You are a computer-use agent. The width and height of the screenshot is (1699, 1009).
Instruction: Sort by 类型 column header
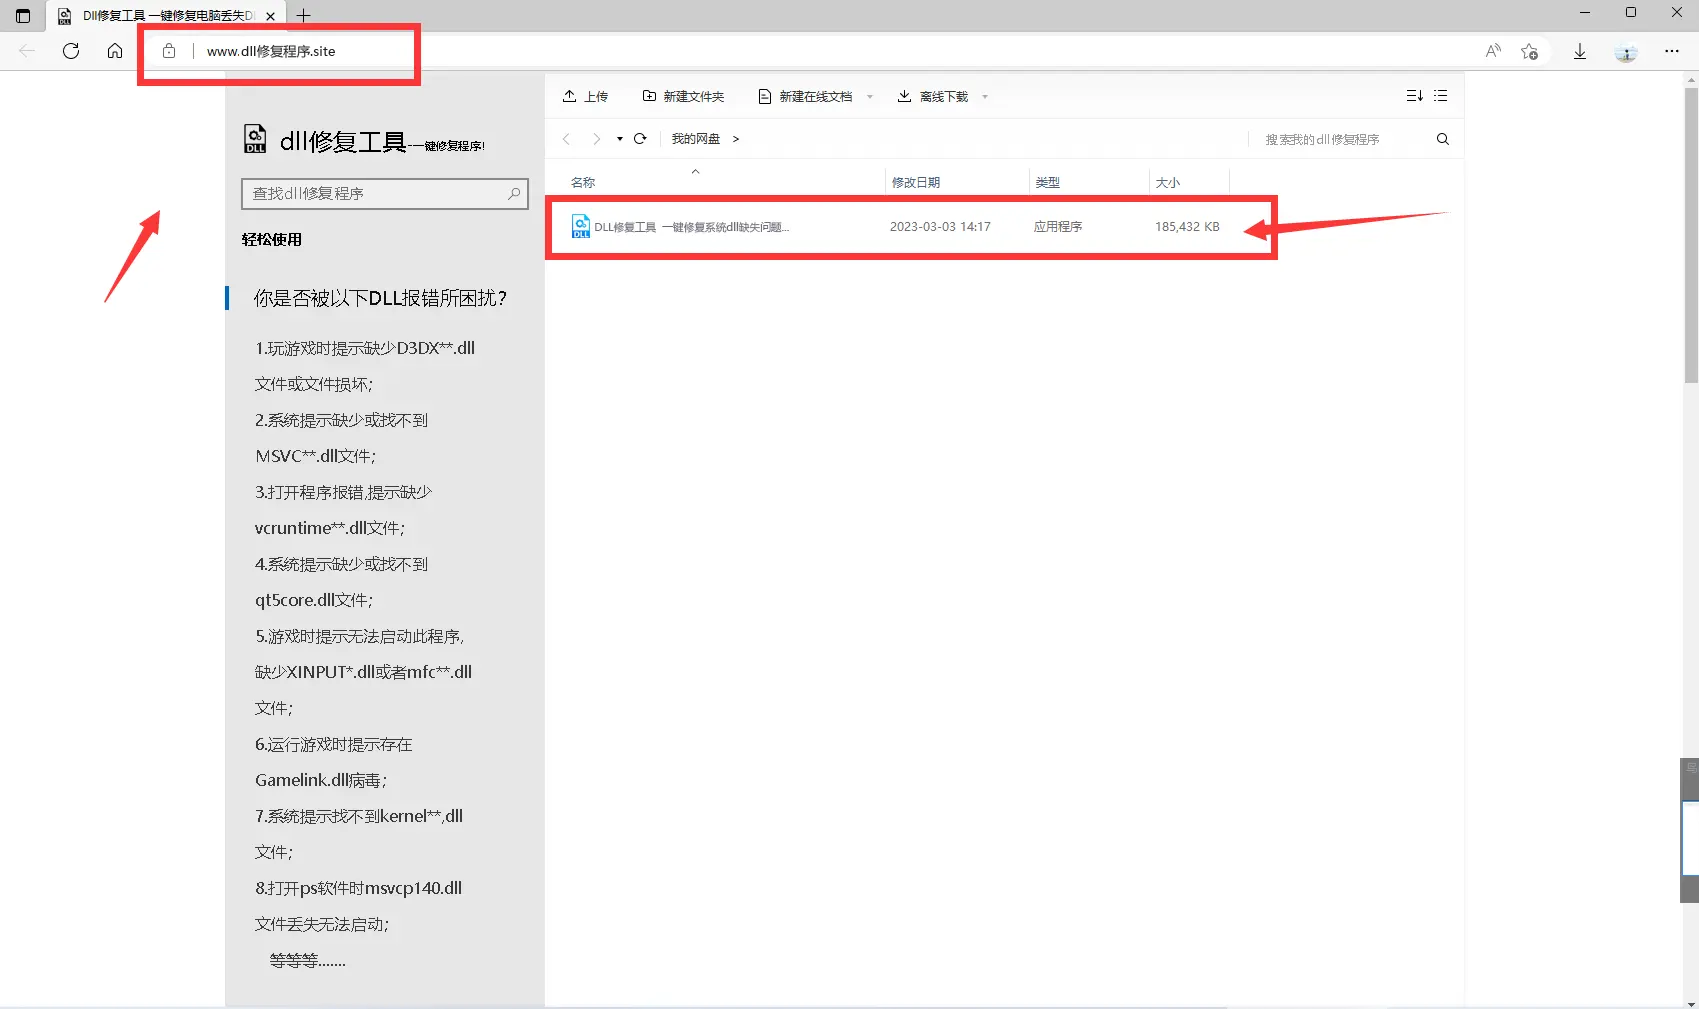pyautogui.click(x=1048, y=182)
